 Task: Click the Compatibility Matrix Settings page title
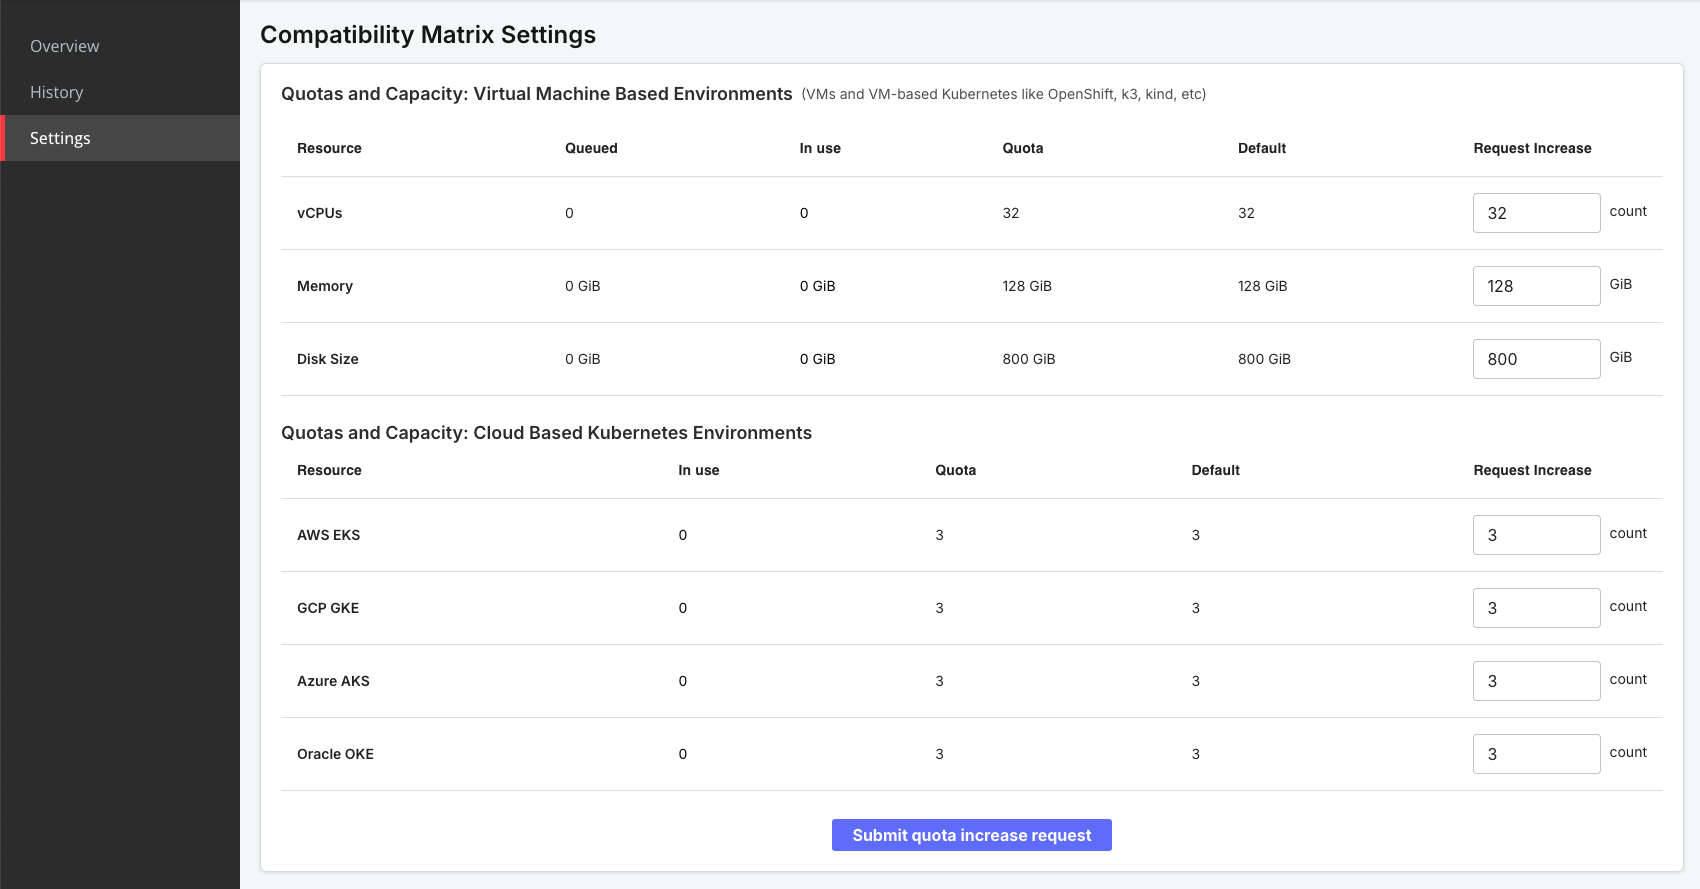[428, 35]
